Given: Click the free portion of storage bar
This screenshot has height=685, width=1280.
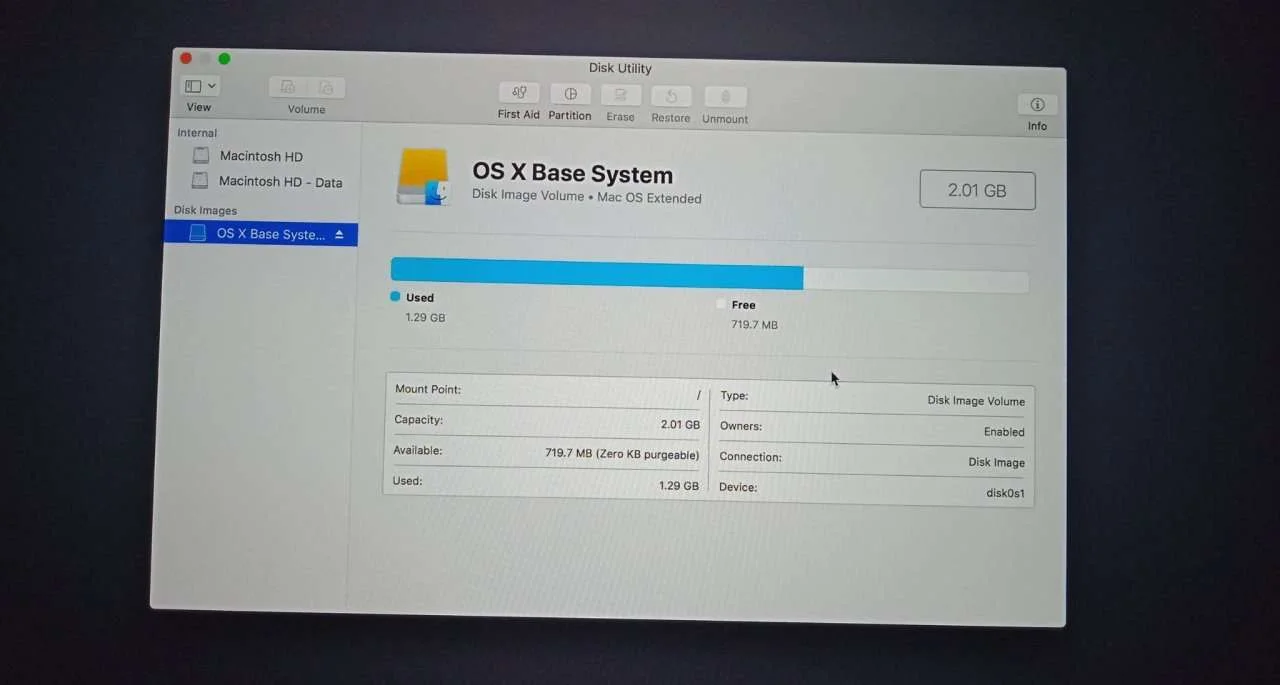Looking at the screenshot, I should click(916, 280).
